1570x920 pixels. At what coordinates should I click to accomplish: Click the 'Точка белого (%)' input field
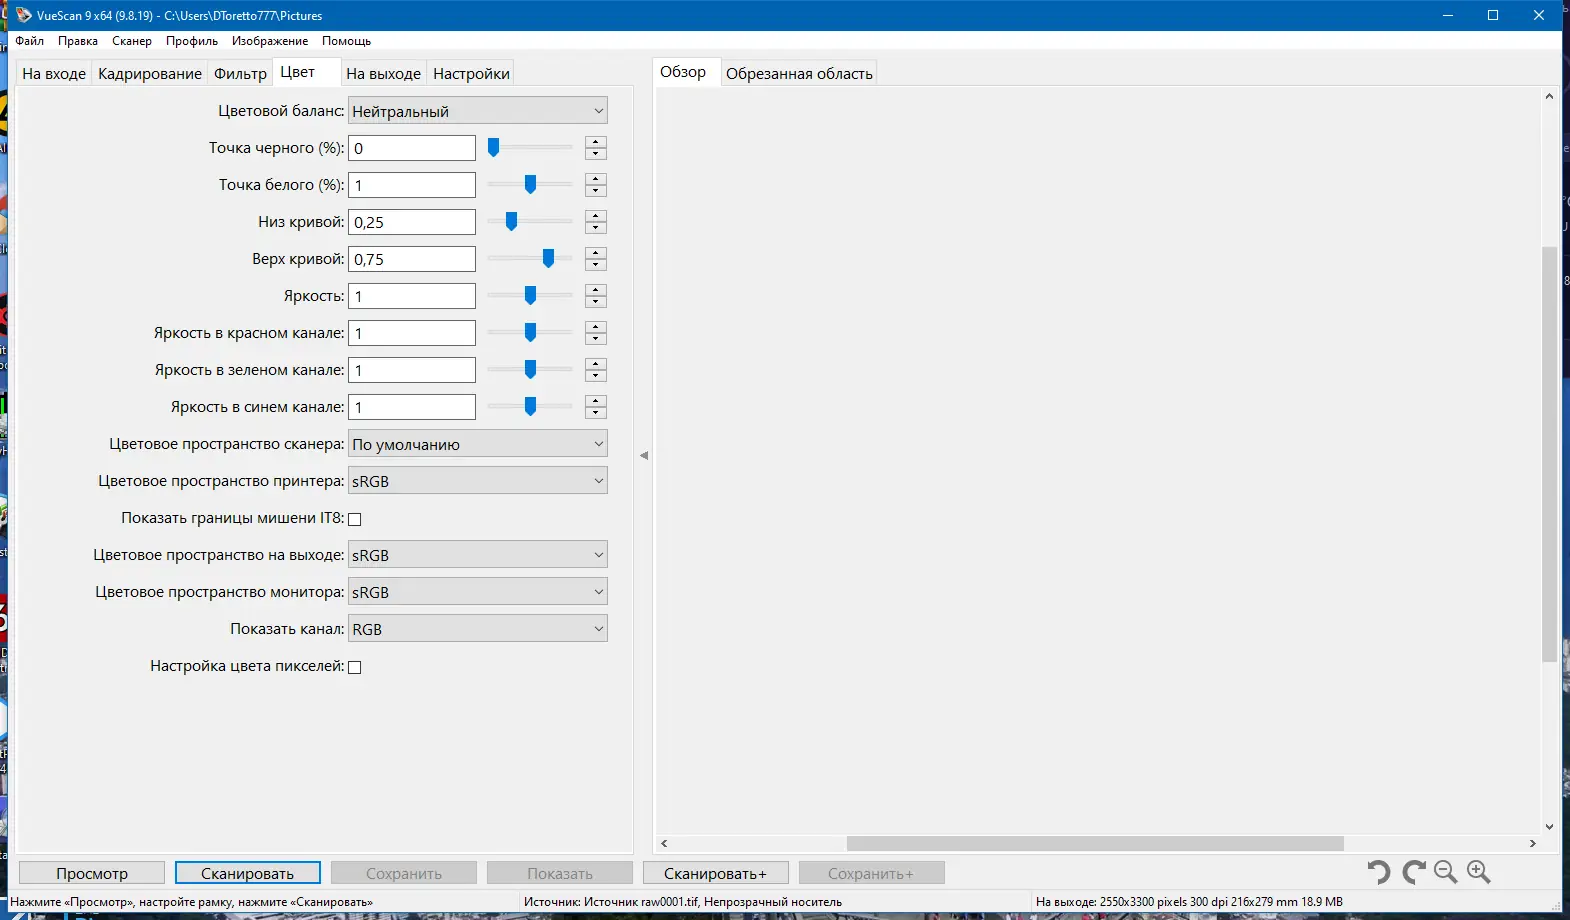click(412, 185)
